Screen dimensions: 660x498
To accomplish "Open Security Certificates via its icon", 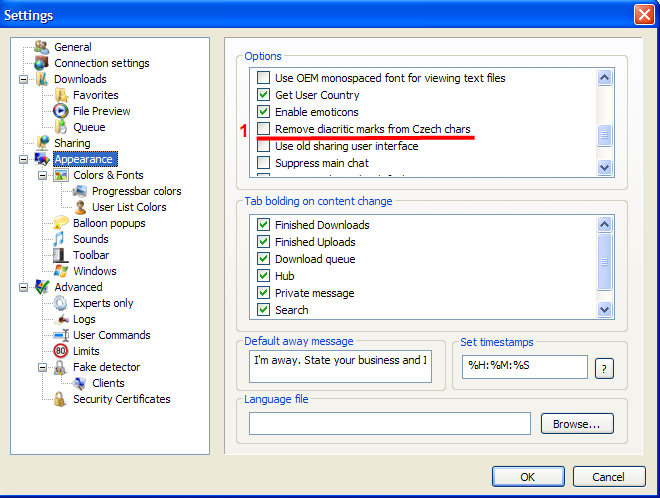I will (61, 399).
